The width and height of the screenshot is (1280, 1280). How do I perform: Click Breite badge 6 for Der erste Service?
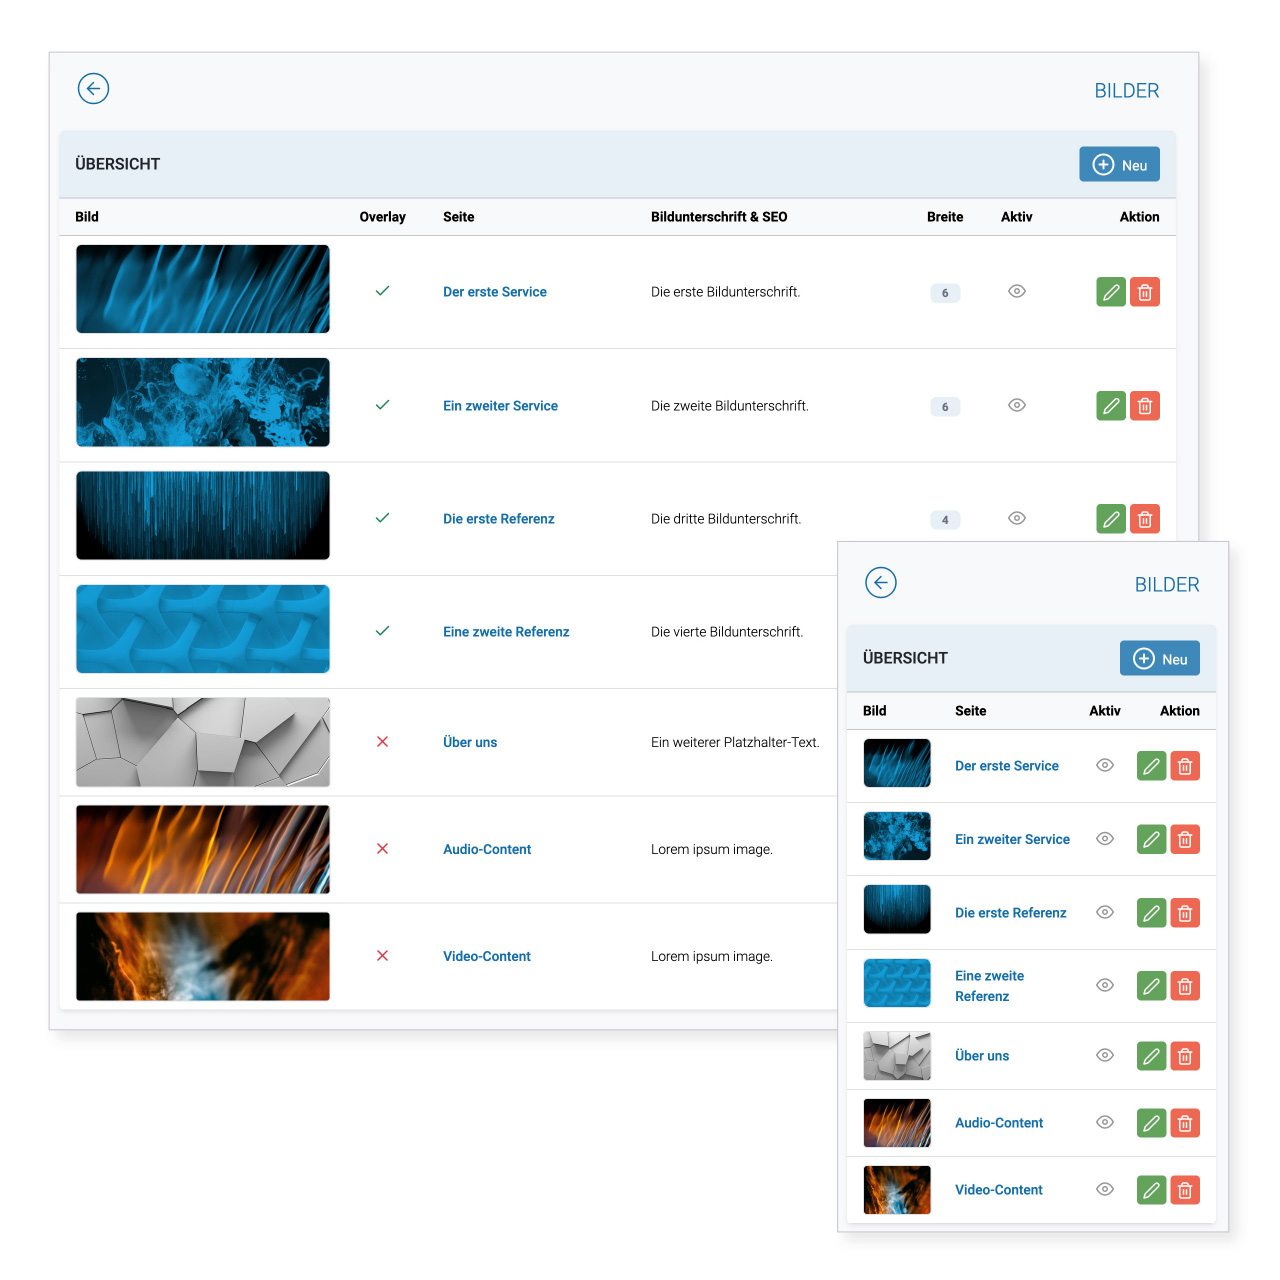[x=945, y=293]
